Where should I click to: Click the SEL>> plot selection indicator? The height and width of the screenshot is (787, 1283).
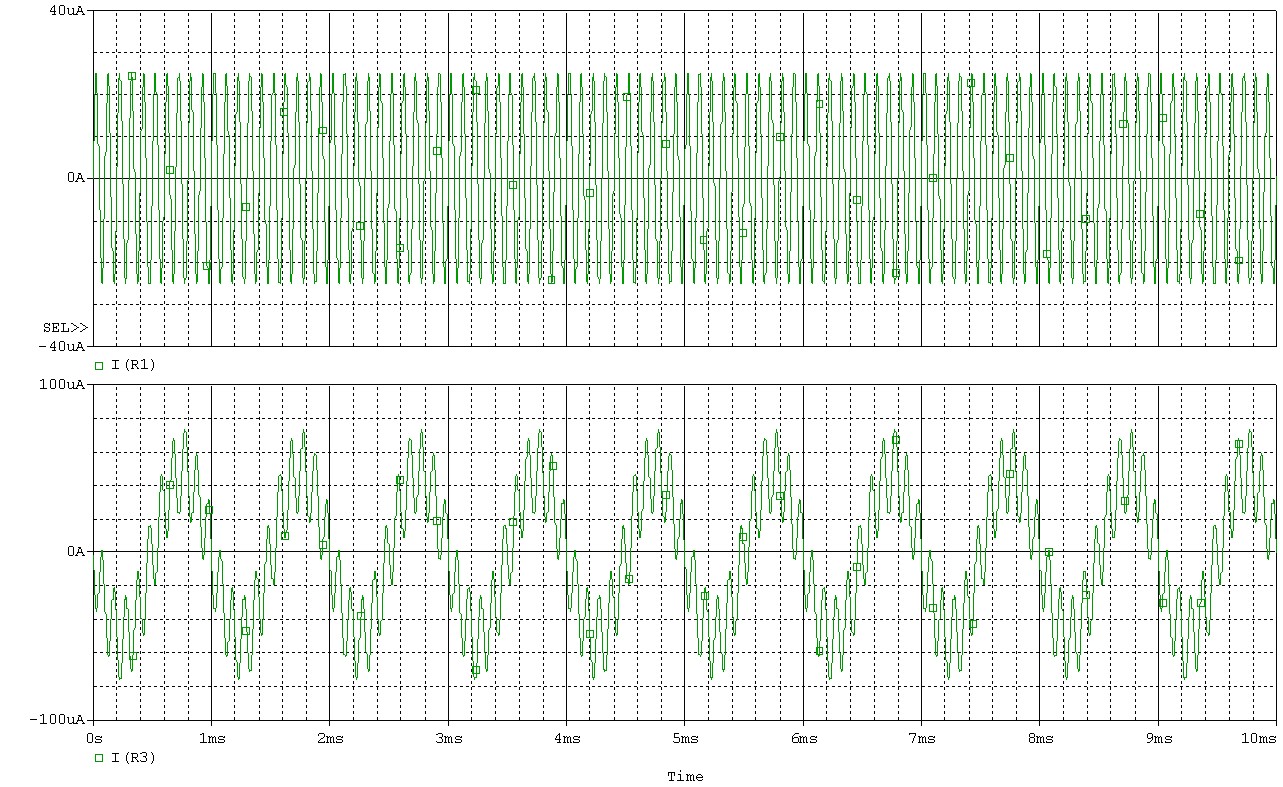[x=65, y=328]
